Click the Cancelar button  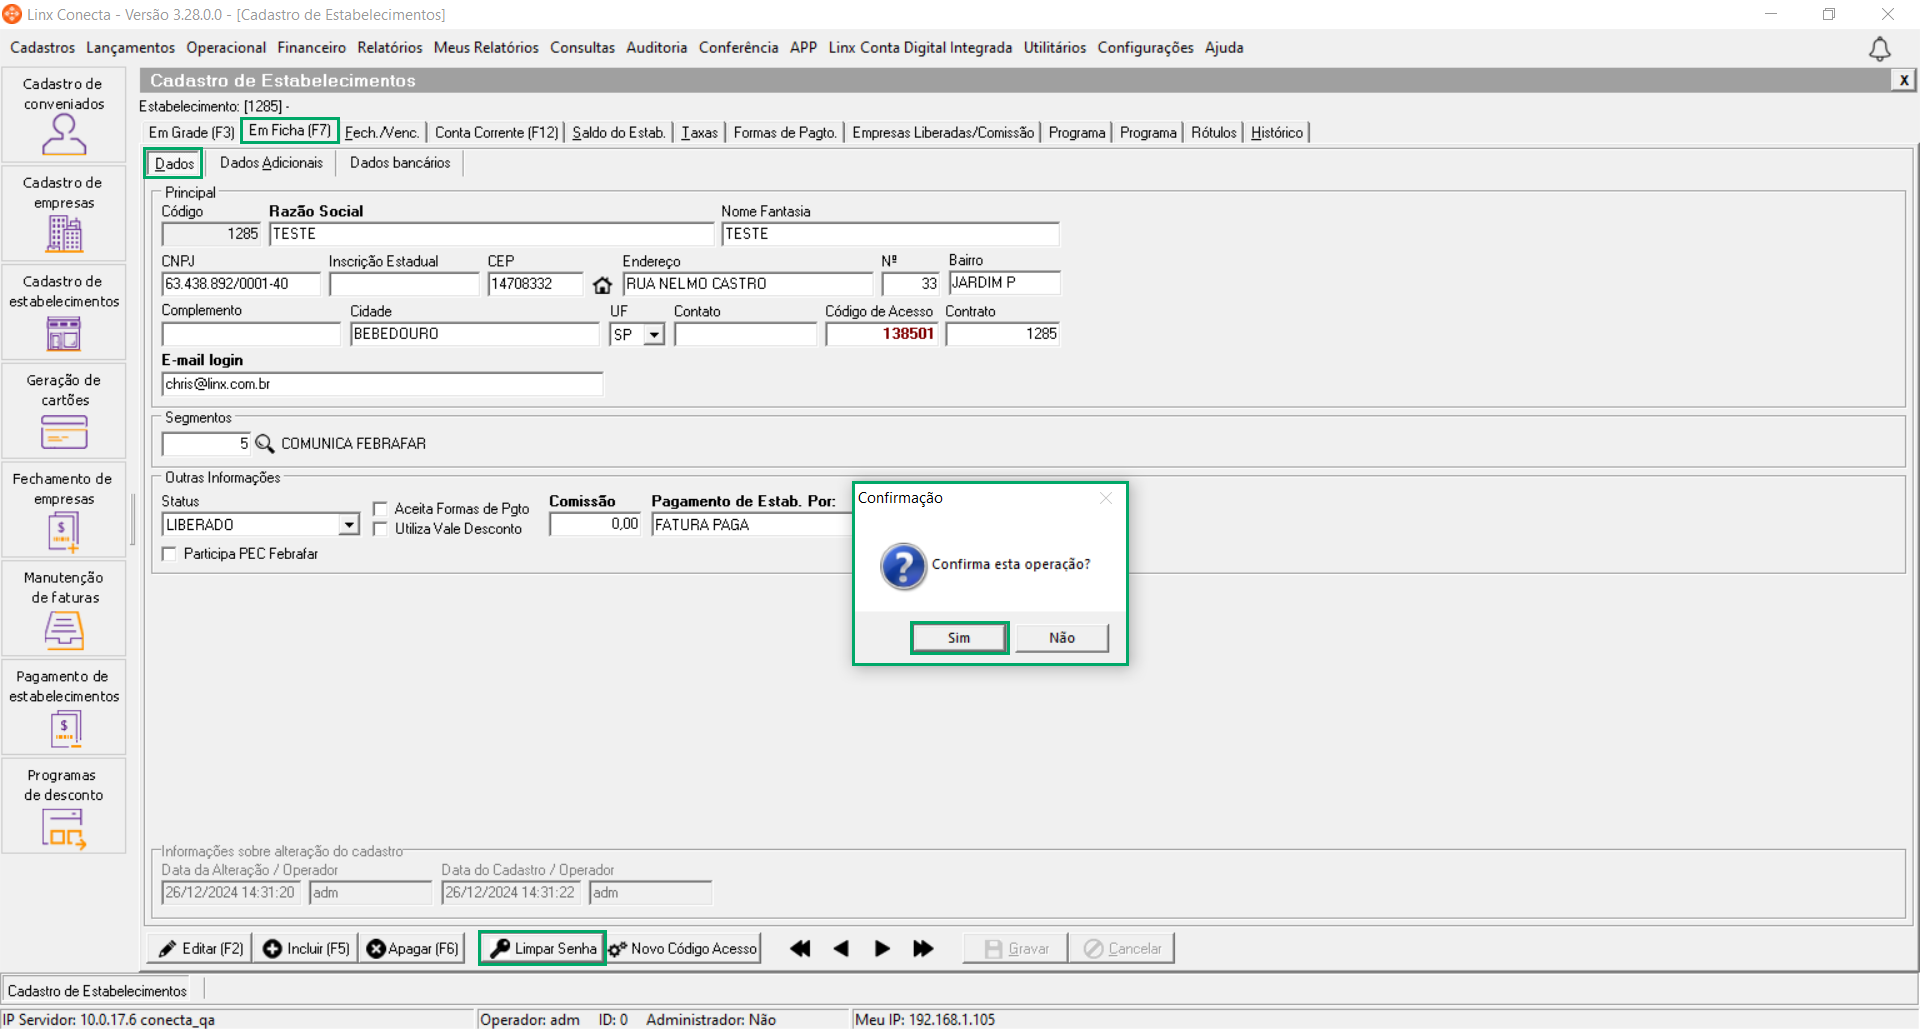coord(1122,948)
